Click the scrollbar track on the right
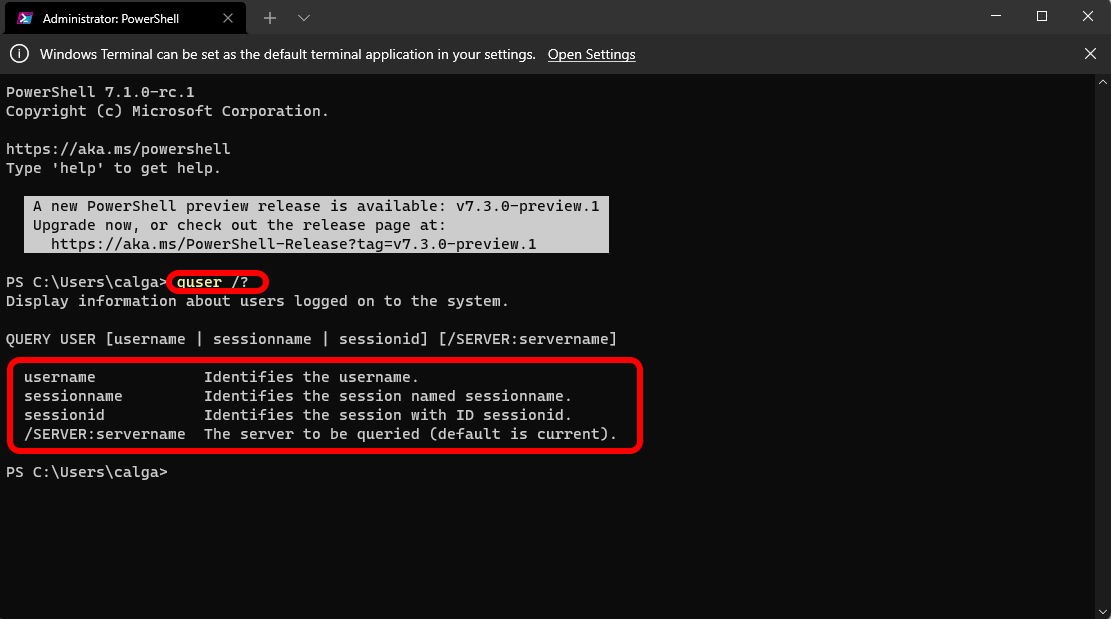 tap(1103, 350)
